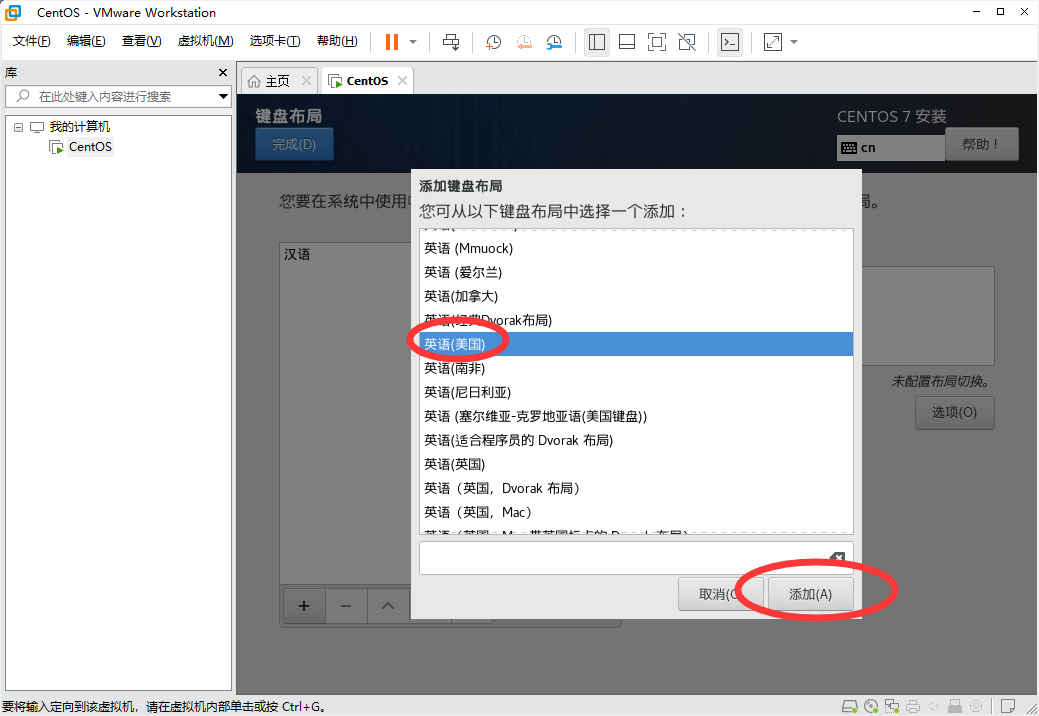Click the 完成(D) button
1039x716 pixels.
[x=294, y=144]
